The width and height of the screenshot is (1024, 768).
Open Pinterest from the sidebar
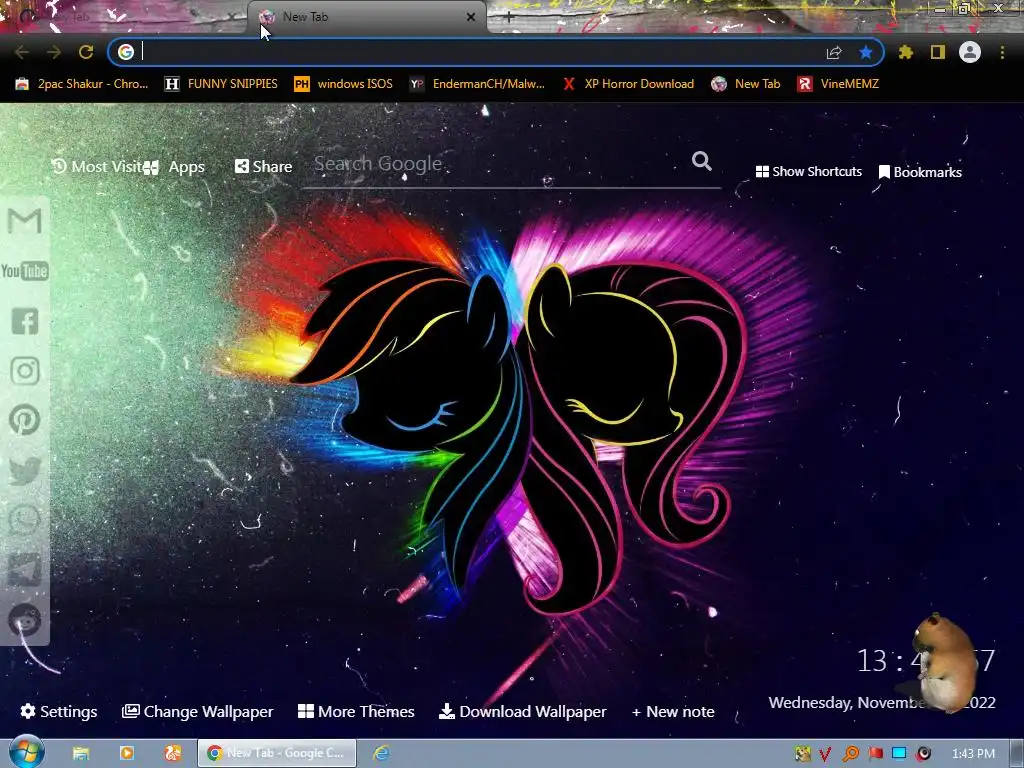(x=25, y=420)
